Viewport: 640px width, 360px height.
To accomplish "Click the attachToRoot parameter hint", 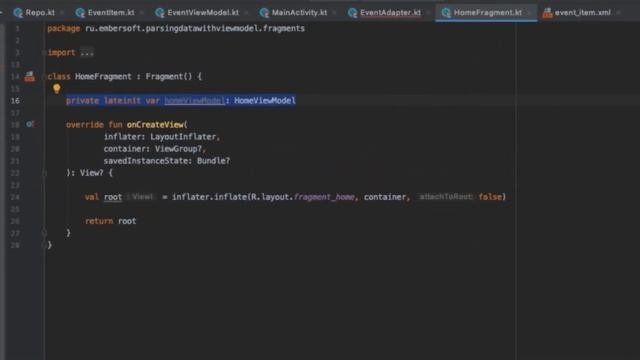I will pos(446,197).
